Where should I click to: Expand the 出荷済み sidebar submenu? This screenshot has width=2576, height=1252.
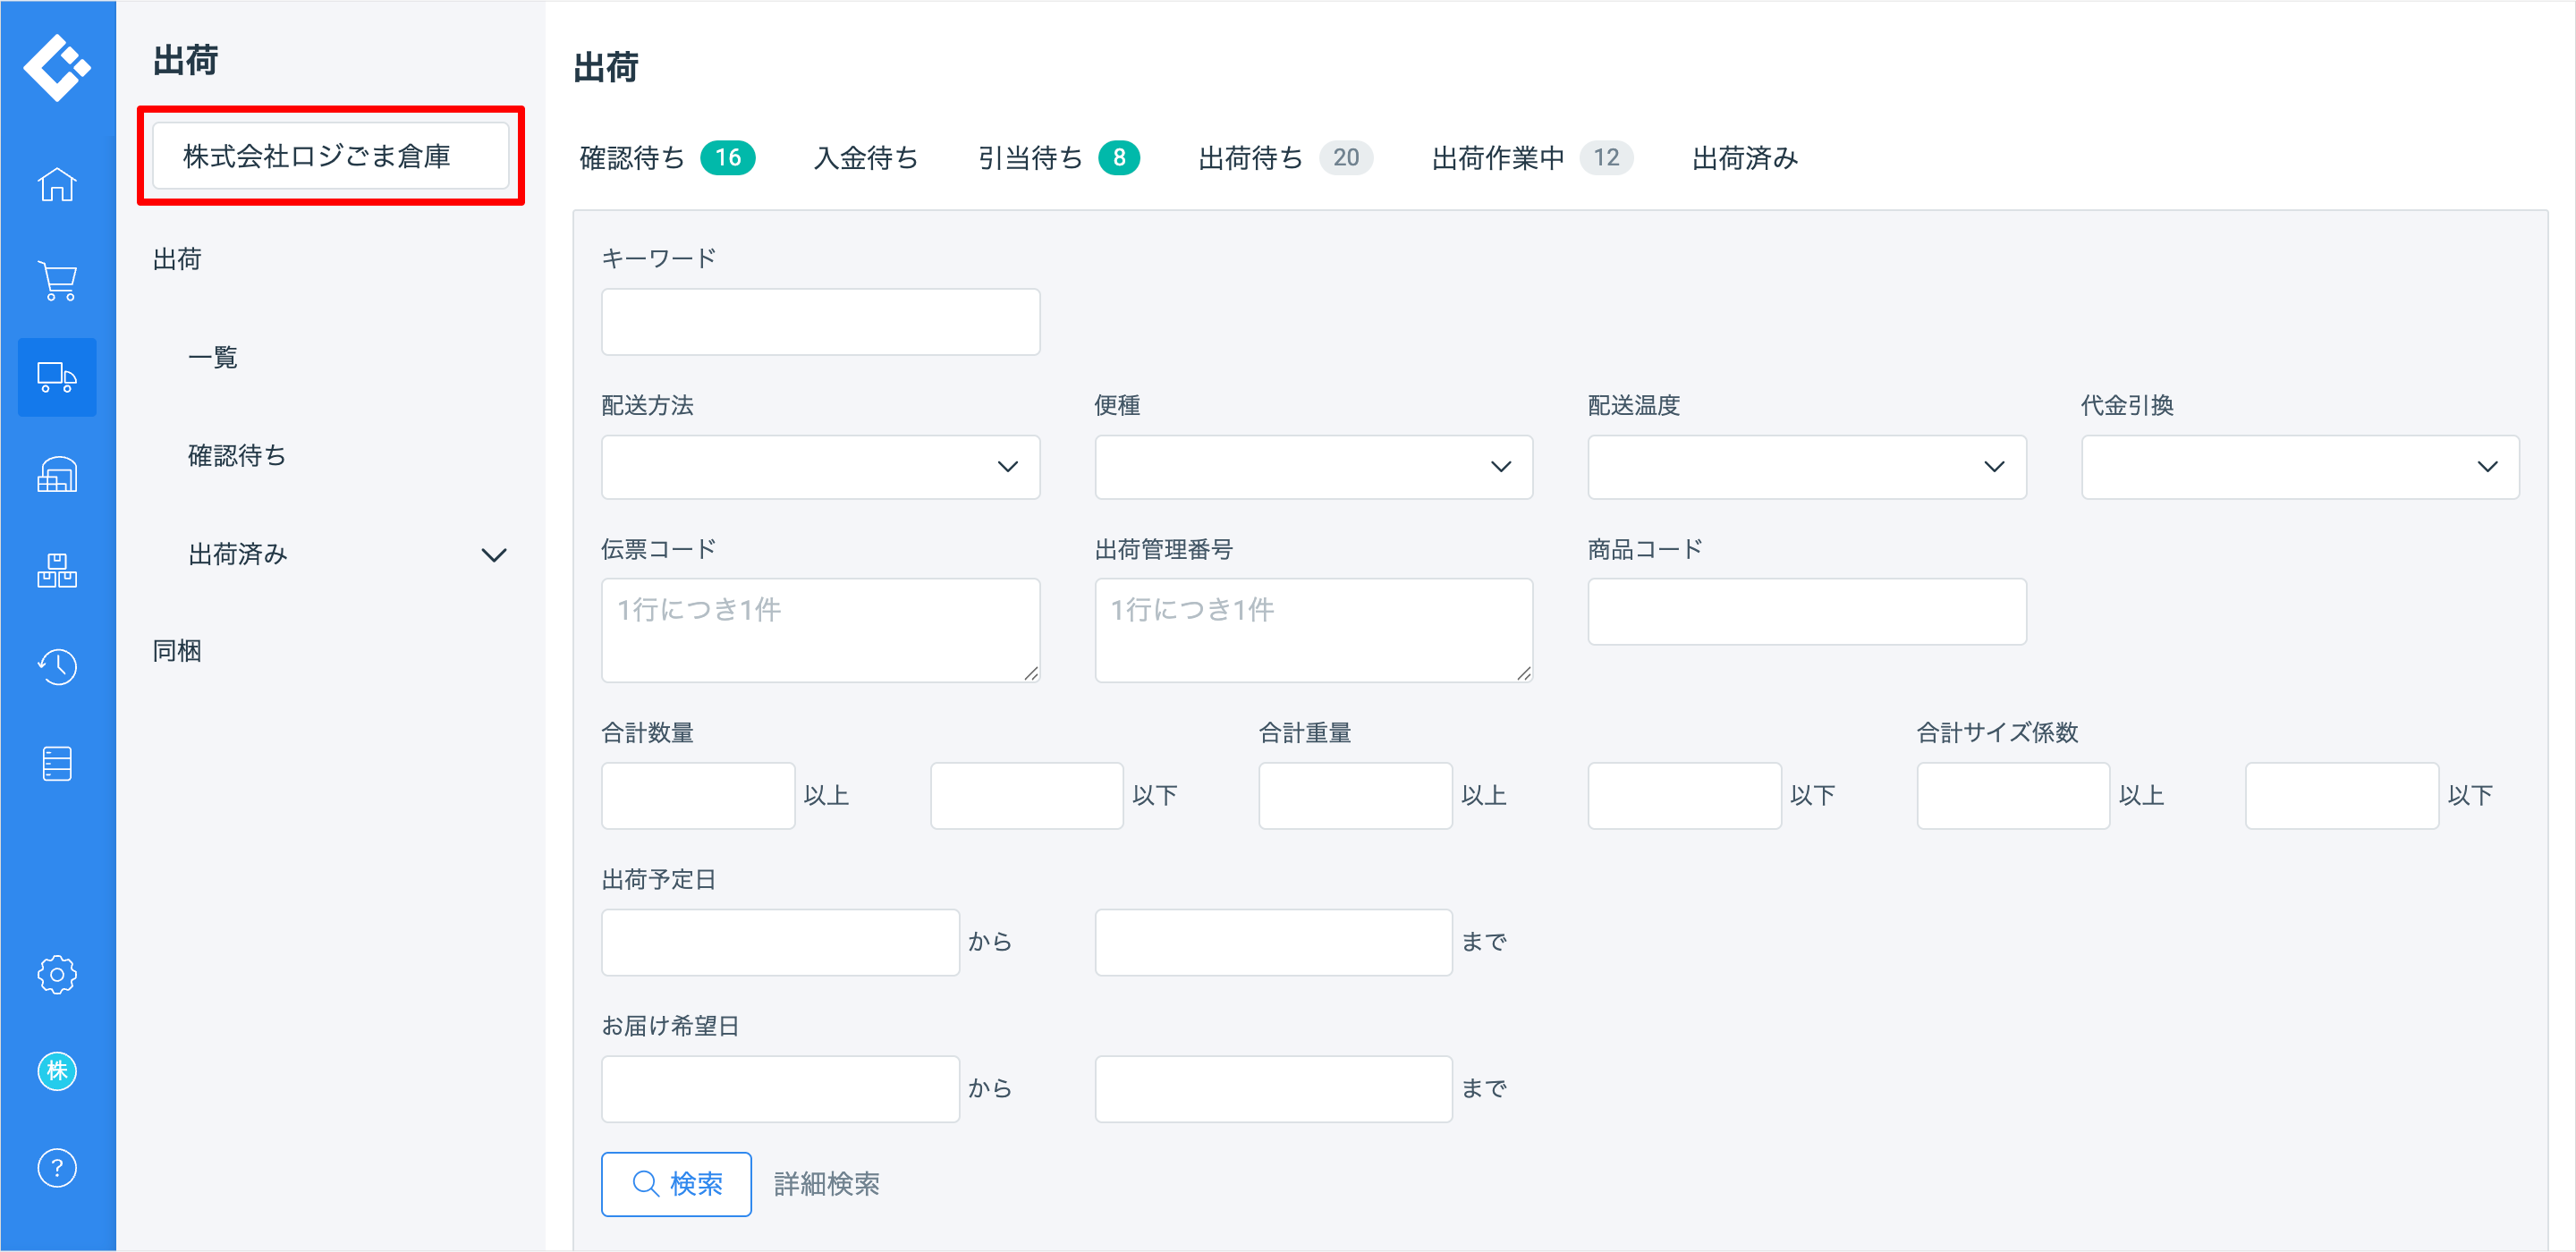tap(494, 555)
